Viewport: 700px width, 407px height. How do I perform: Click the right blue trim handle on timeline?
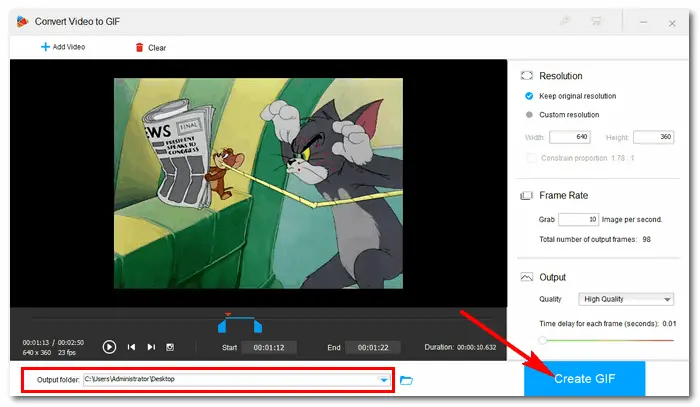pos(258,326)
